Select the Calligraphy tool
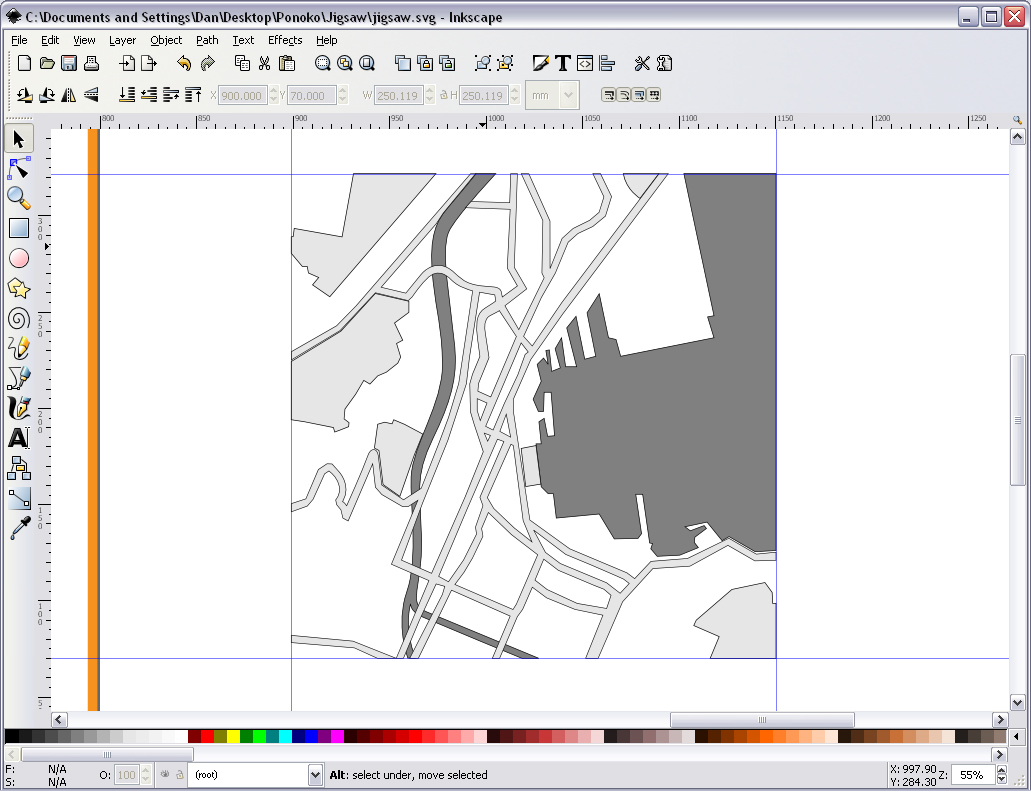The width and height of the screenshot is (1031, 792). pos(18,408)
